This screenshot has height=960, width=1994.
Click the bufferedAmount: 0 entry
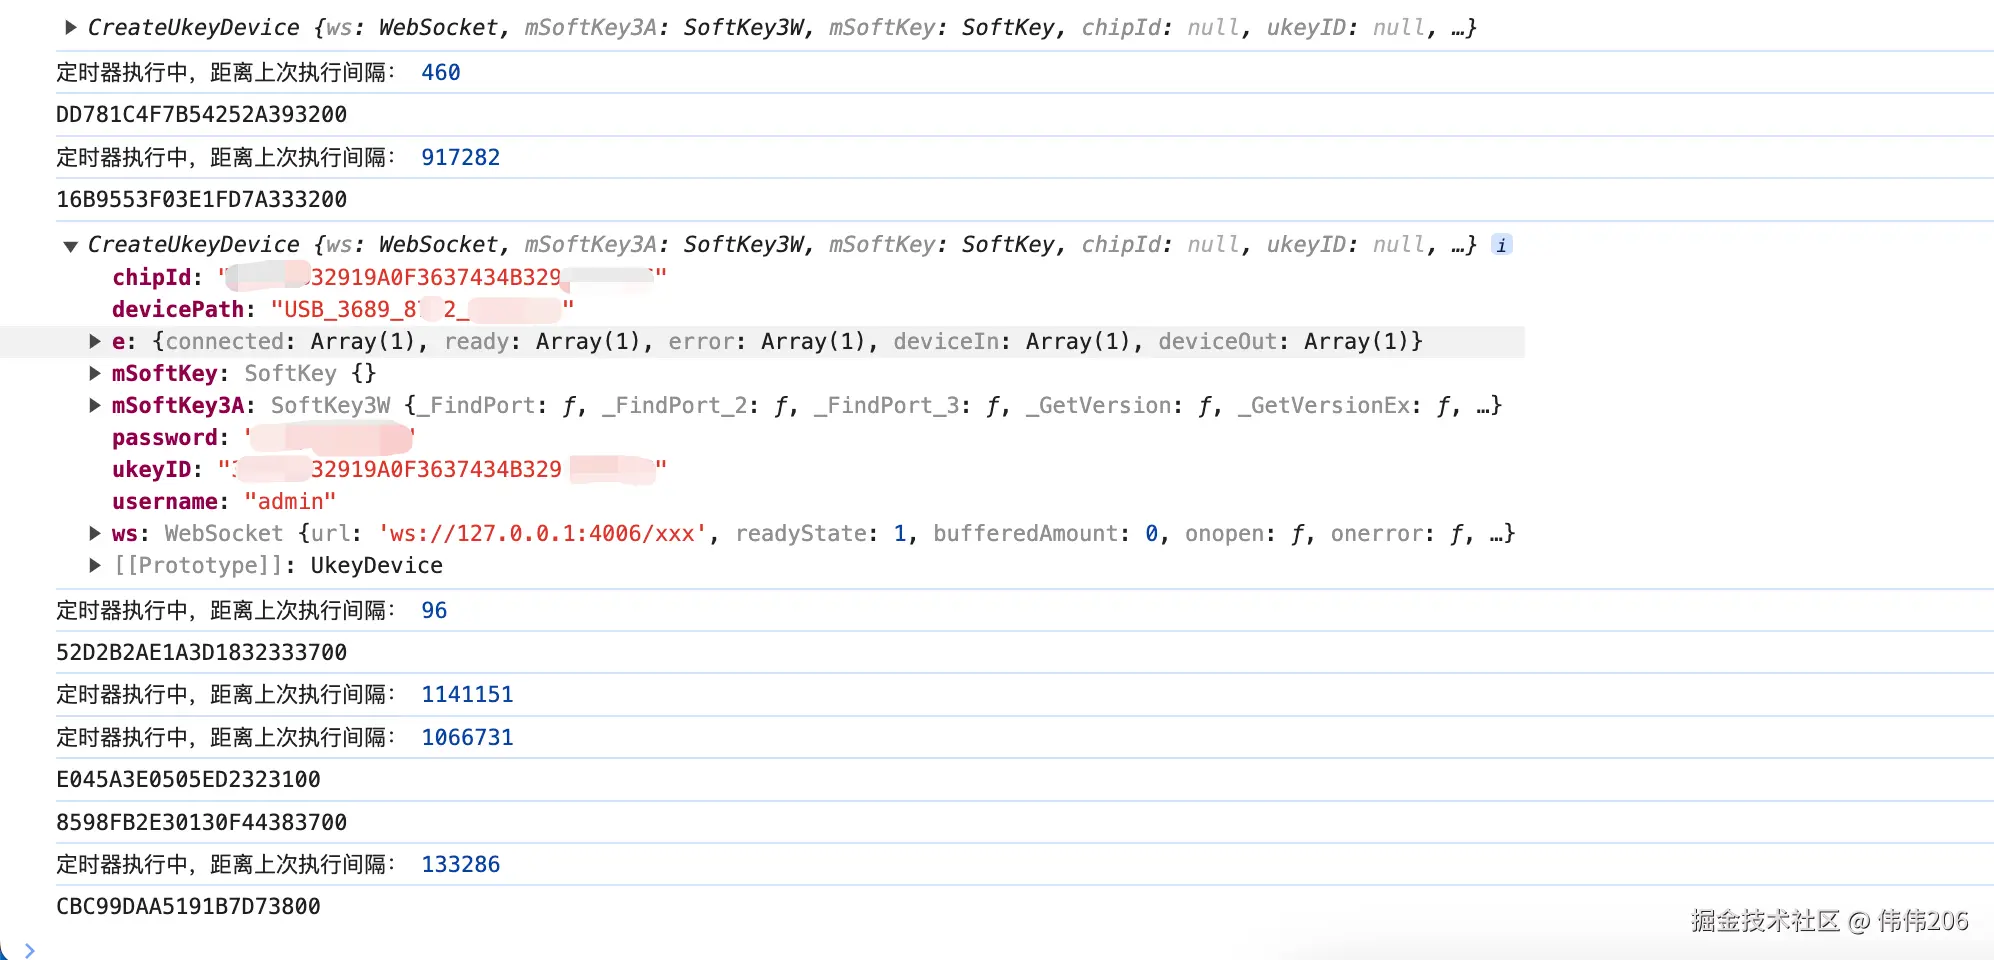coord(1045,534)
